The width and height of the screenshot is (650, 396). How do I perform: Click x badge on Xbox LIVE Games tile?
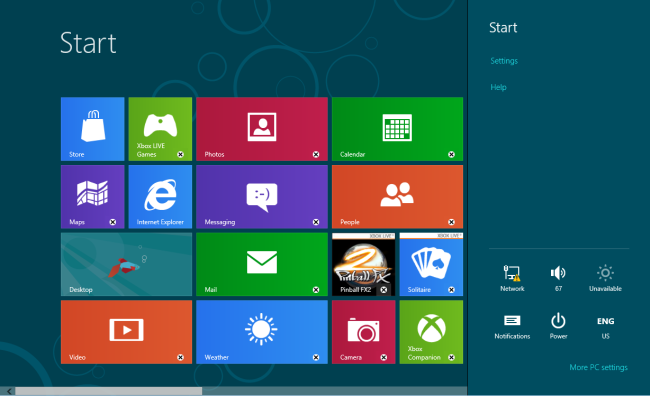pos(180,154)
